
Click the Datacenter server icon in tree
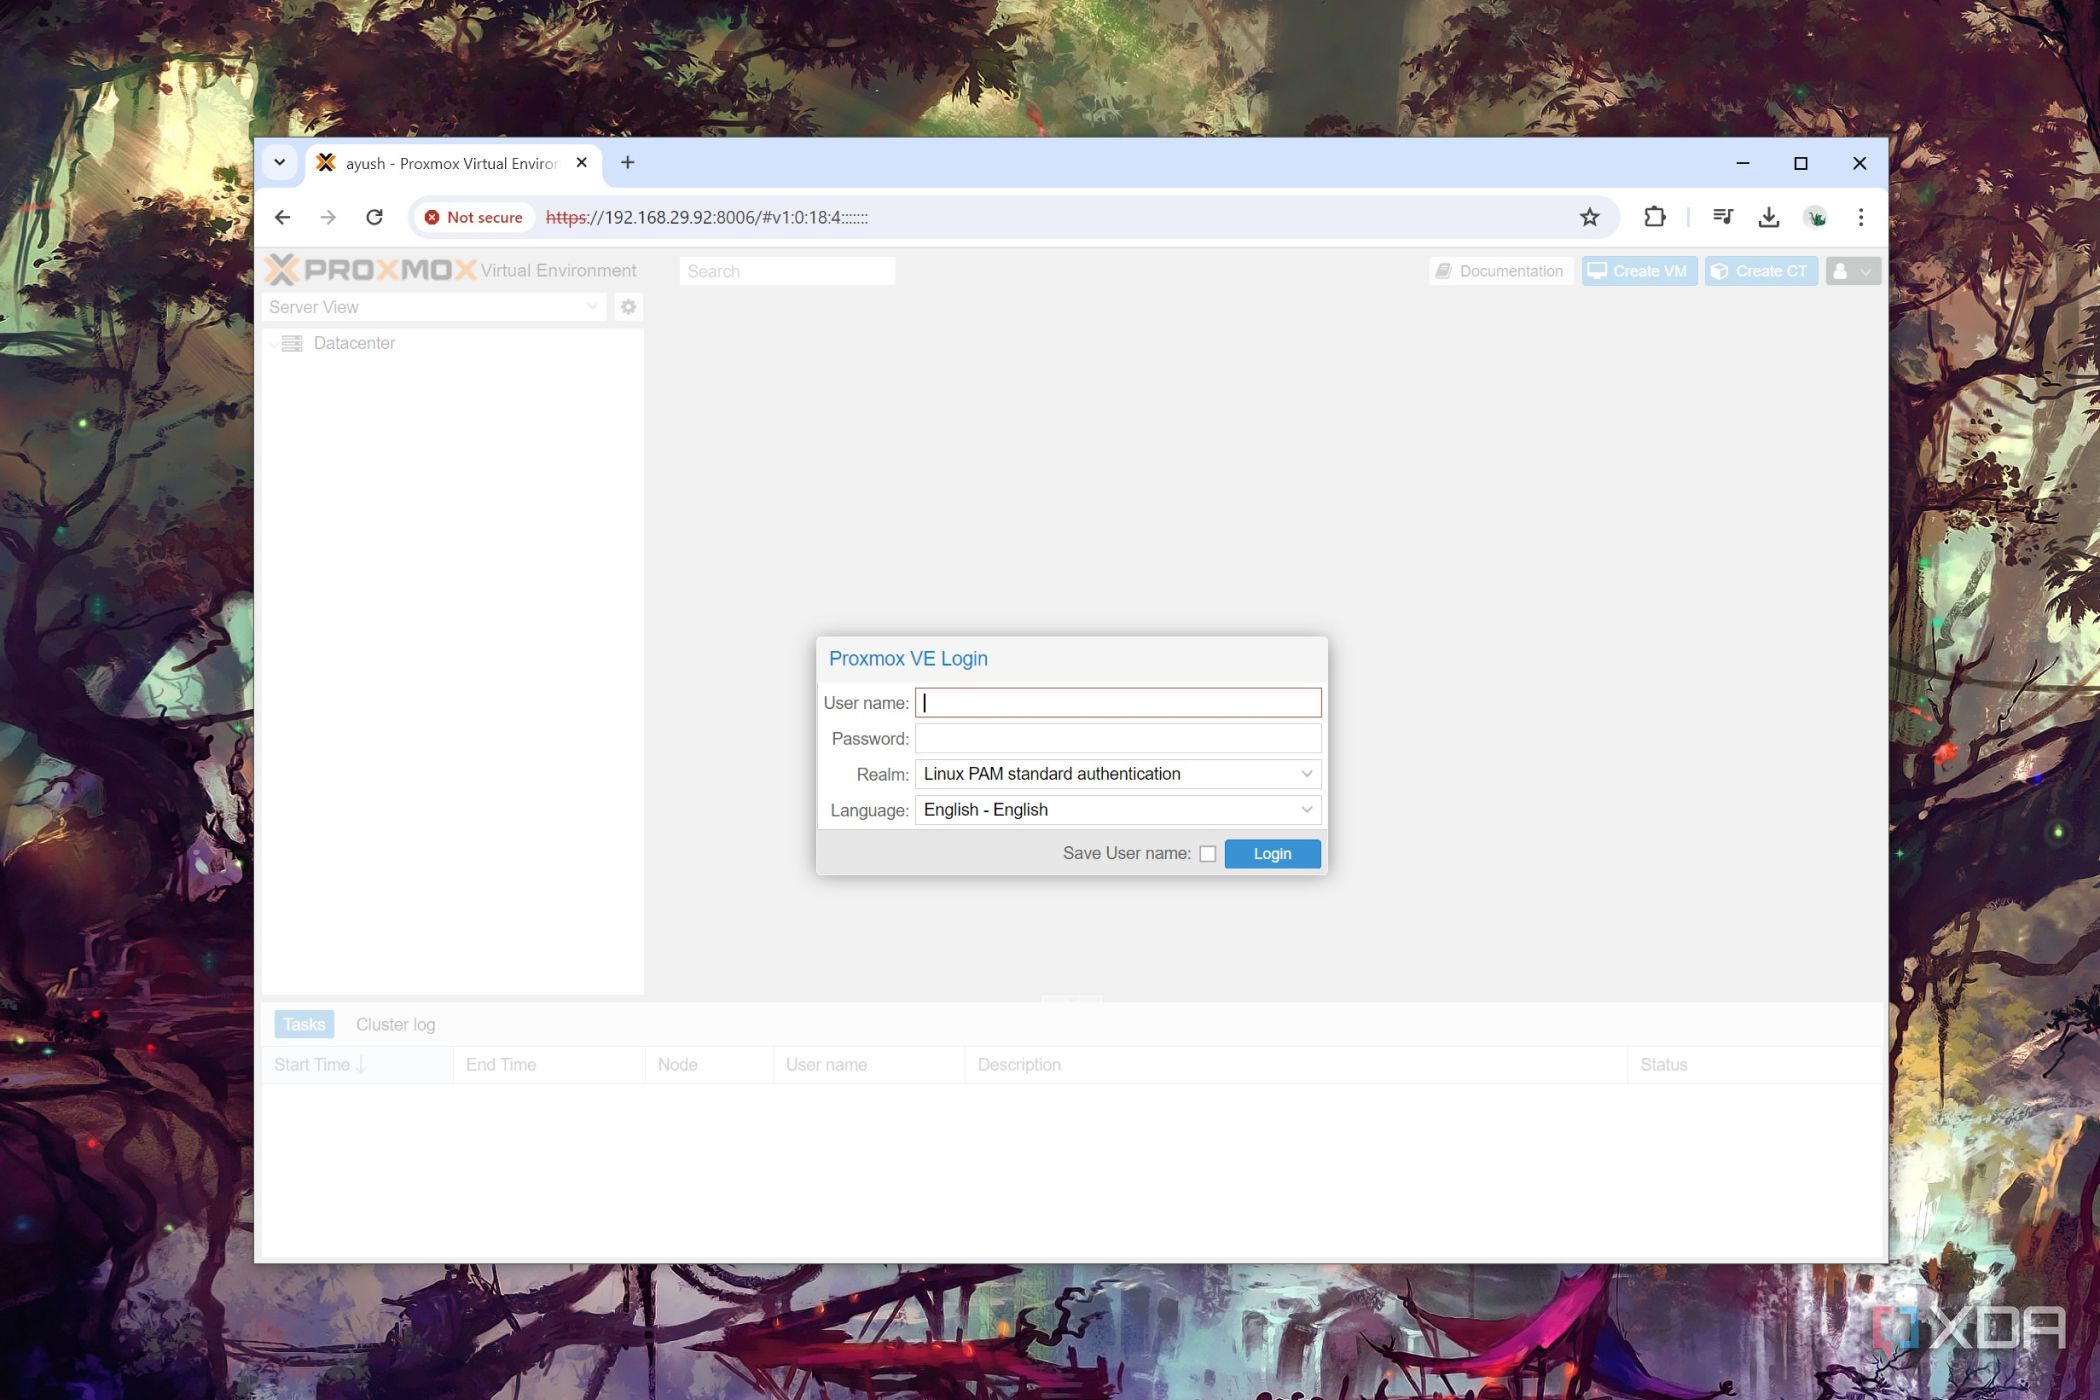292,343
